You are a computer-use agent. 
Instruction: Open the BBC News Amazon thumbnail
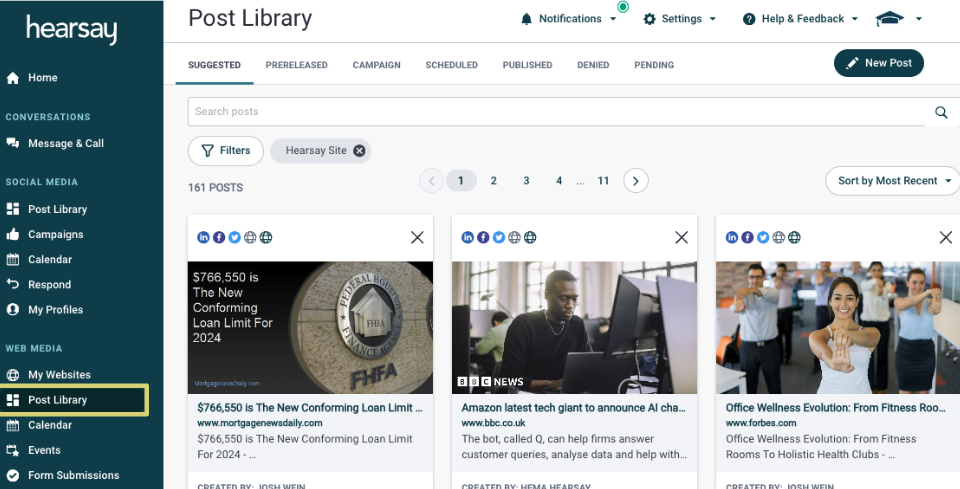coord(574,327)
